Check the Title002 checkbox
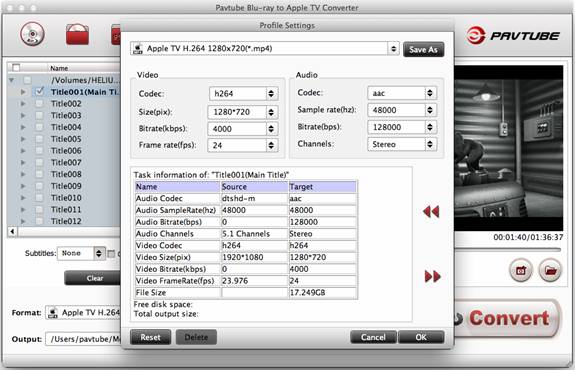This screenshot has width=575, height=370. pos(39,103)
